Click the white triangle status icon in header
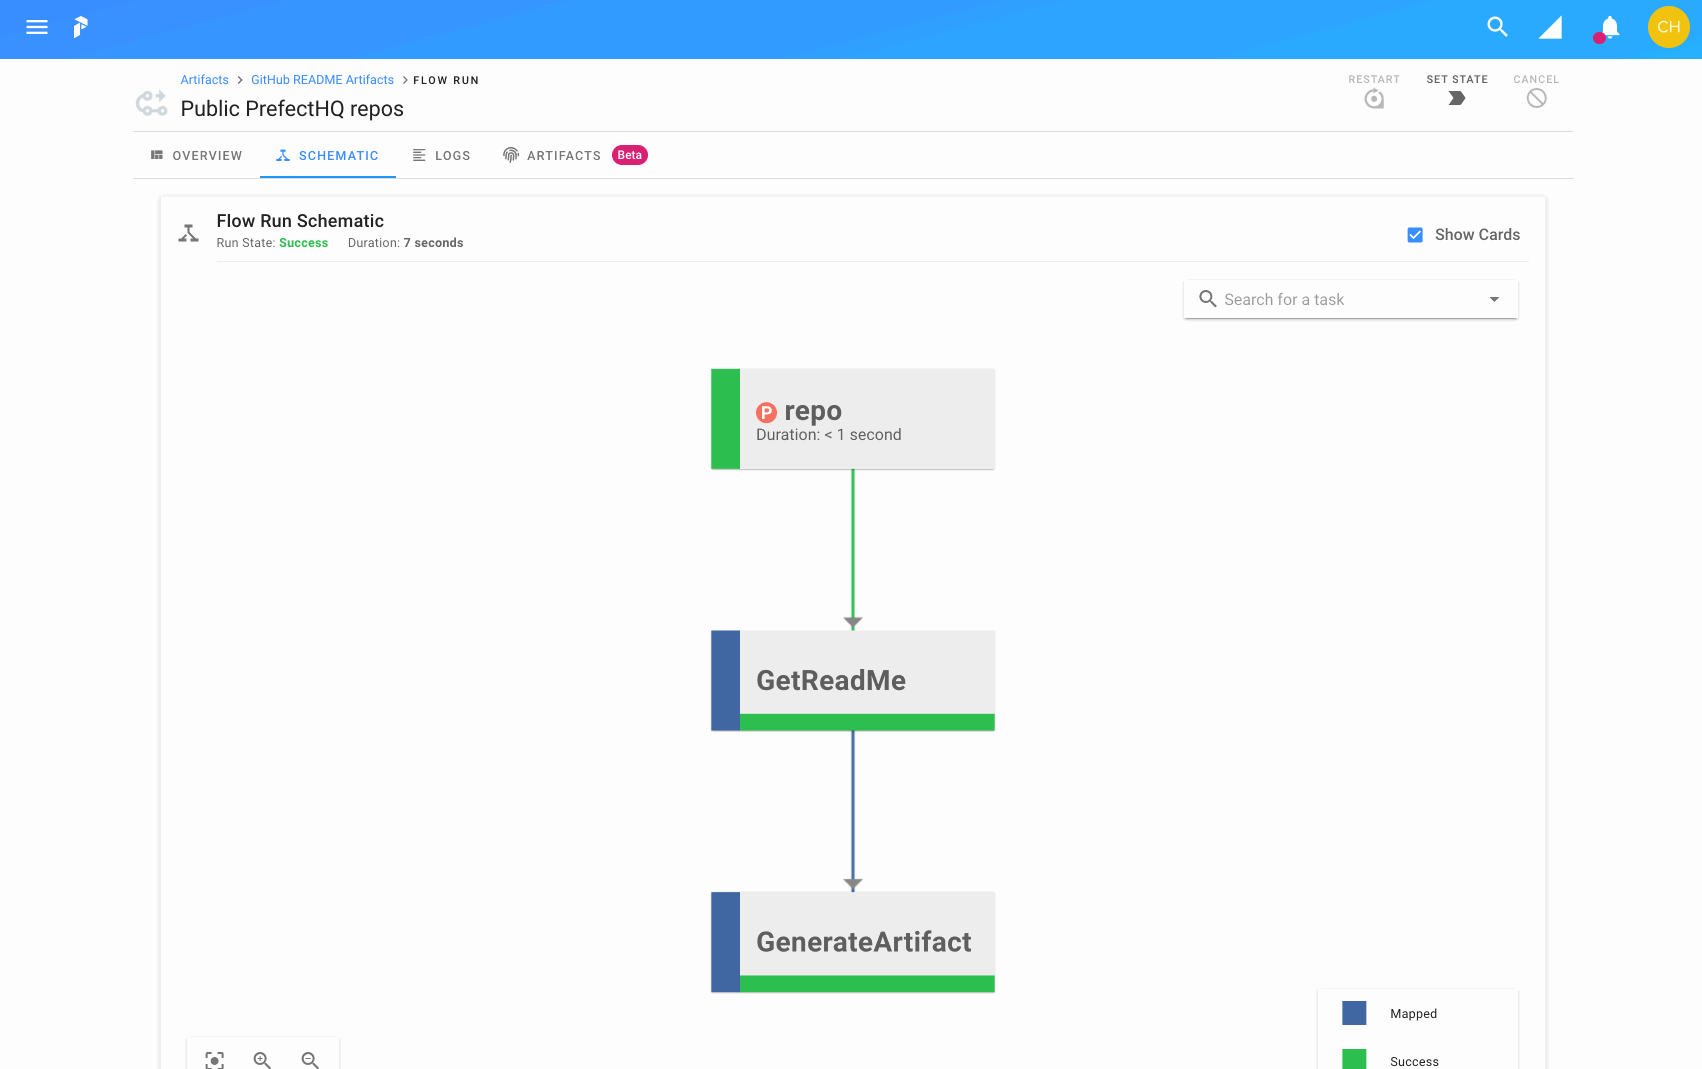 pyautogui.click(x=1550, y=27)
